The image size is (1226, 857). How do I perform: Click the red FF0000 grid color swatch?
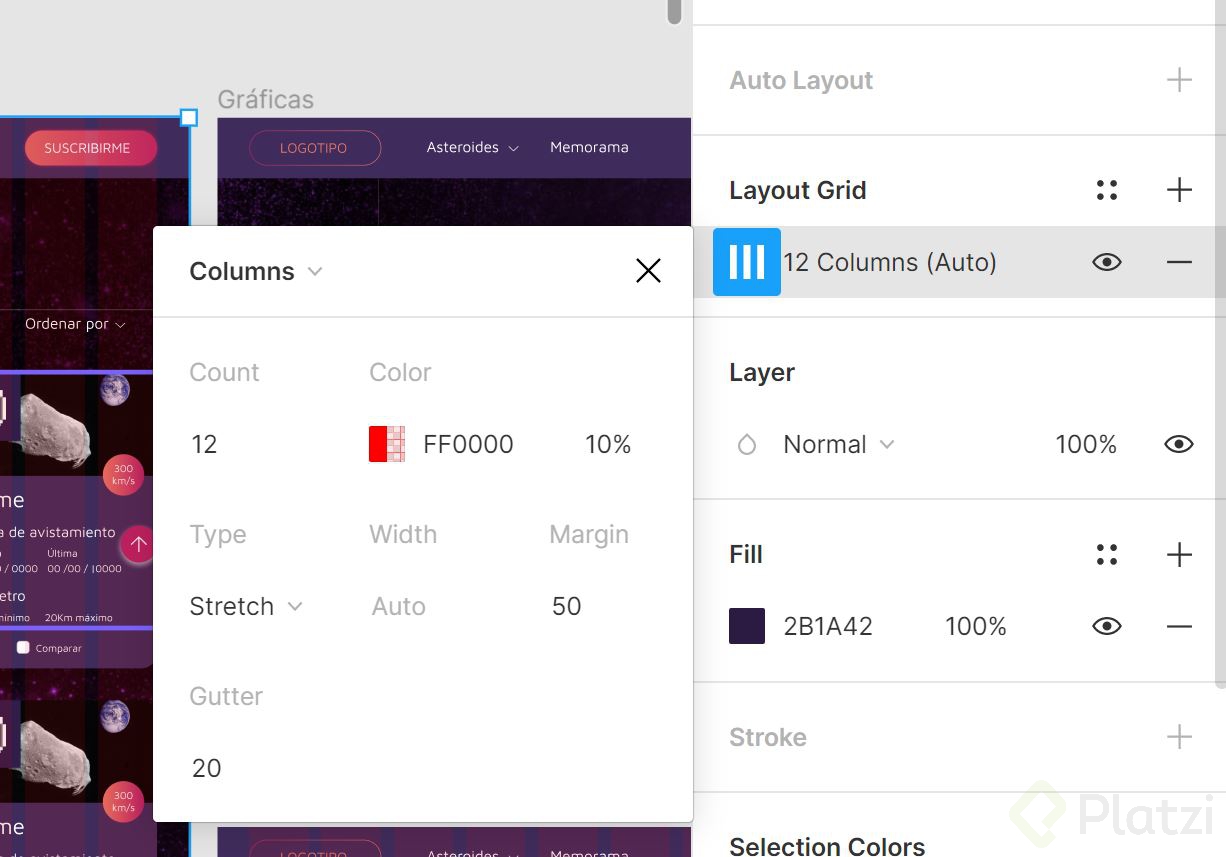point(386,444)
